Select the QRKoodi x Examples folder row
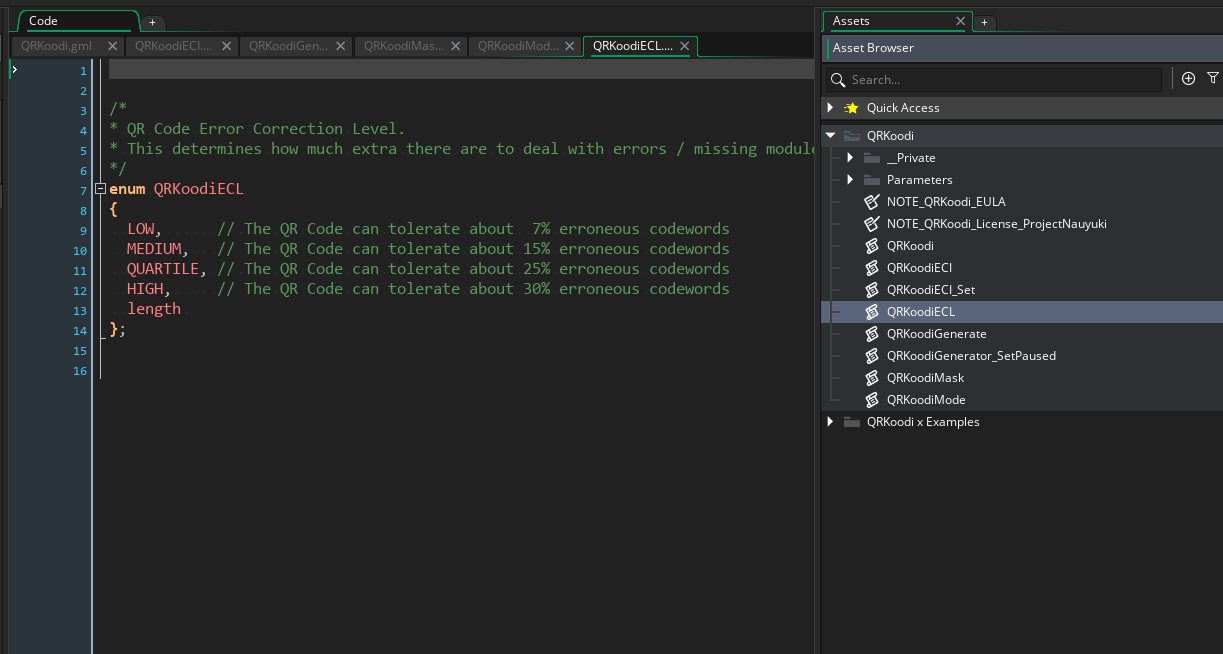 (1022, 422)
